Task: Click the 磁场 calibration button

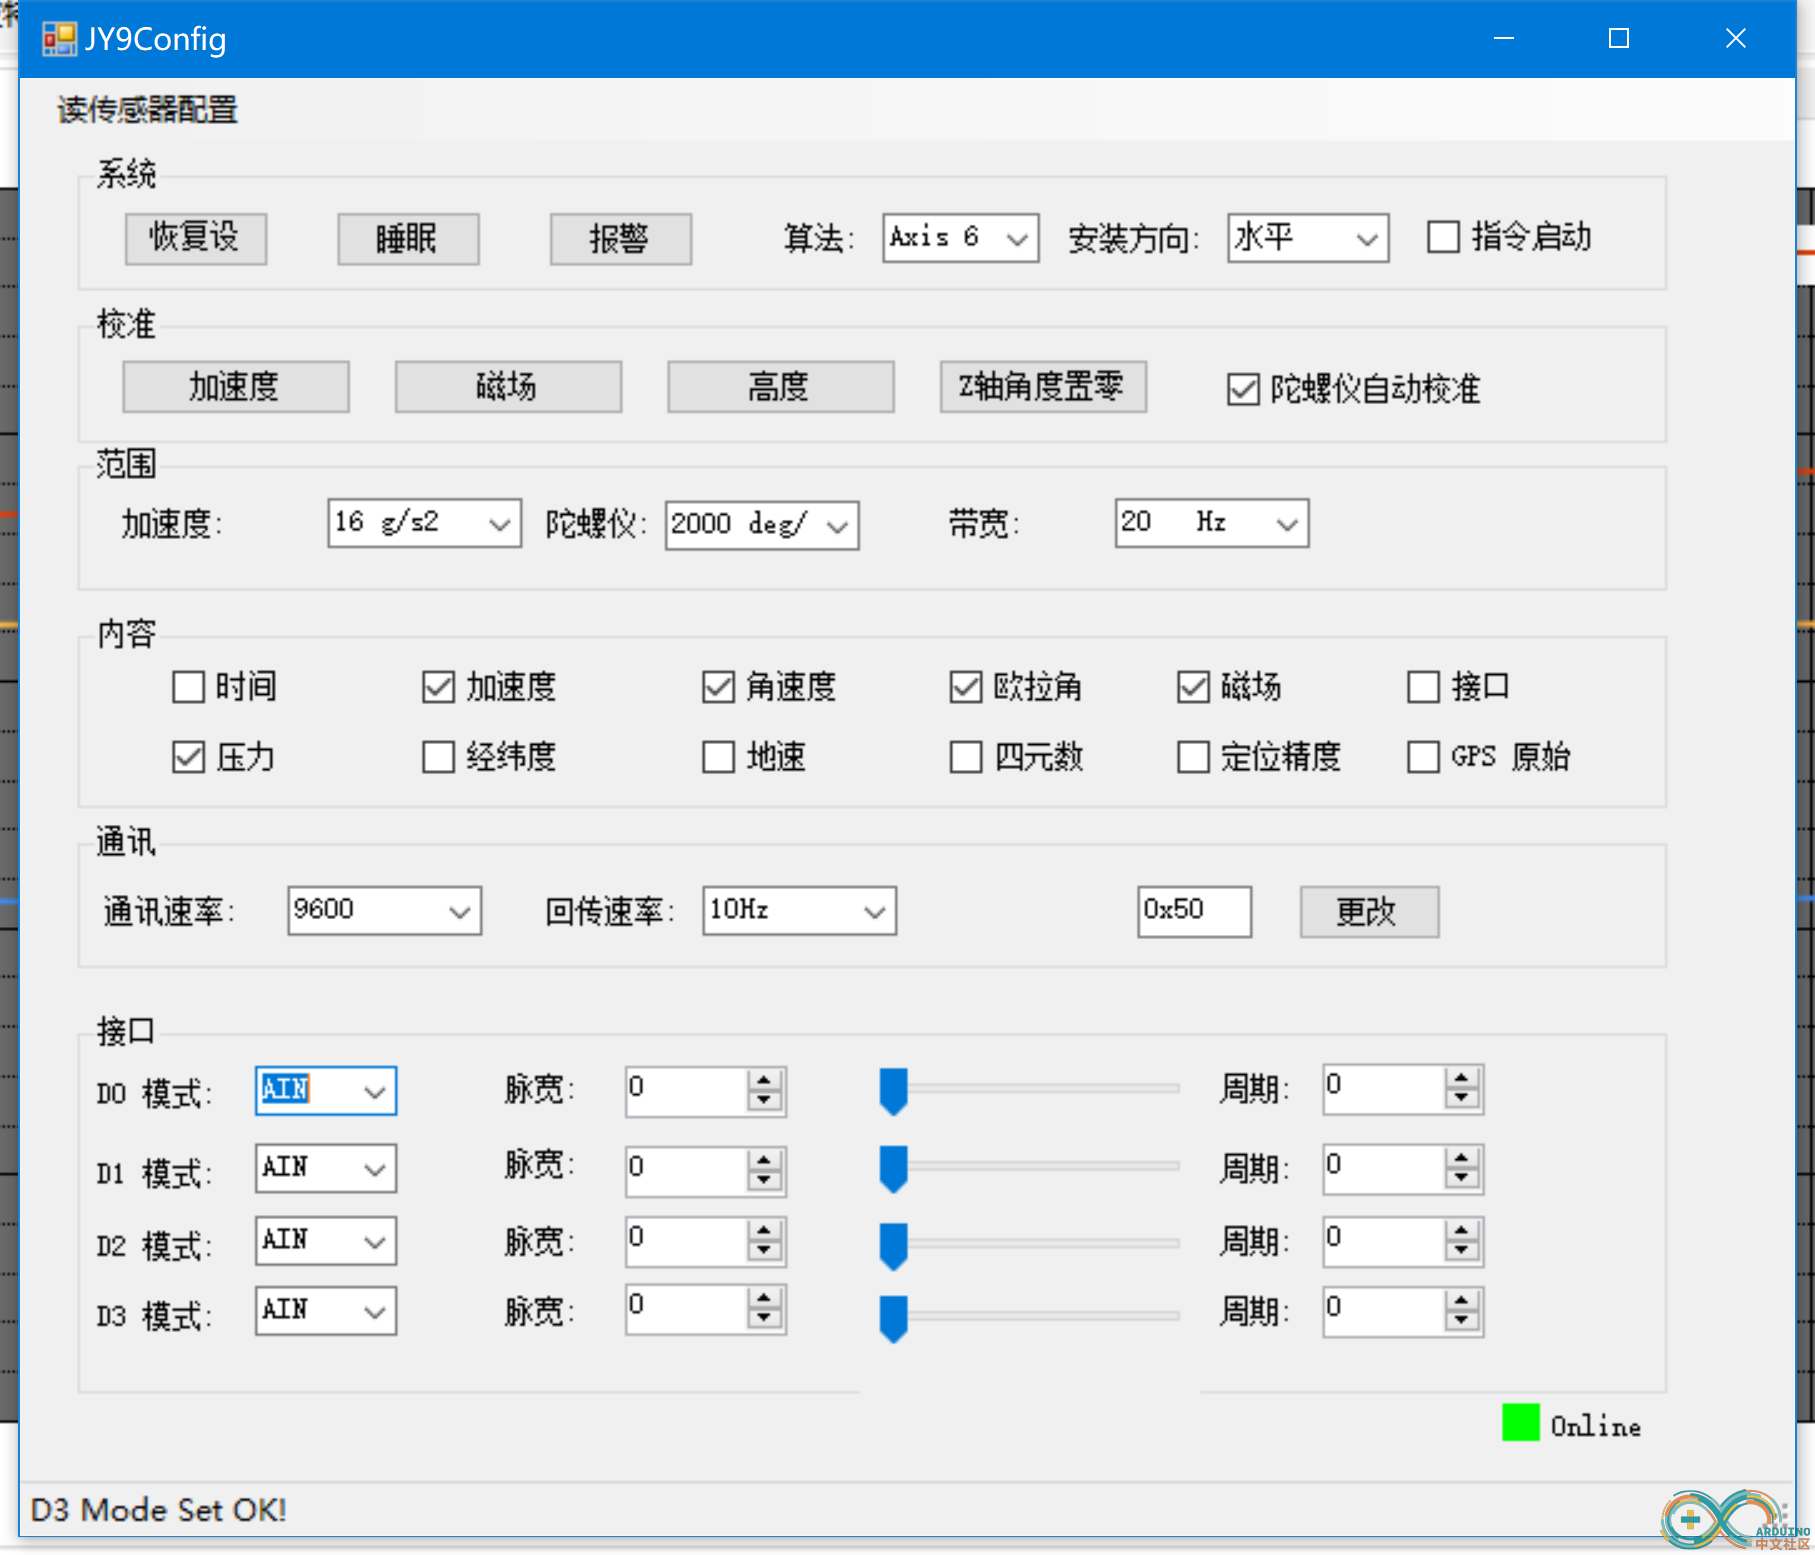Action: 508,386
